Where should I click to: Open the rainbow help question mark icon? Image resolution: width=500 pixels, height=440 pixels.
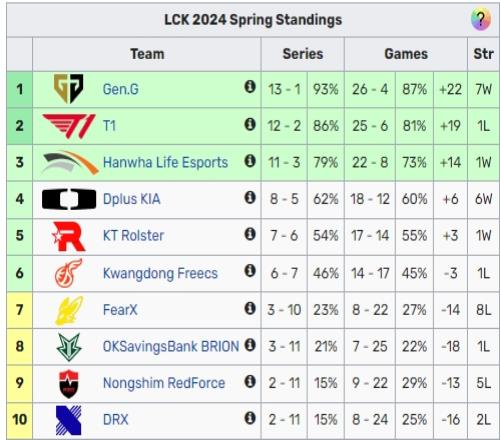click(x=480, y=19)
